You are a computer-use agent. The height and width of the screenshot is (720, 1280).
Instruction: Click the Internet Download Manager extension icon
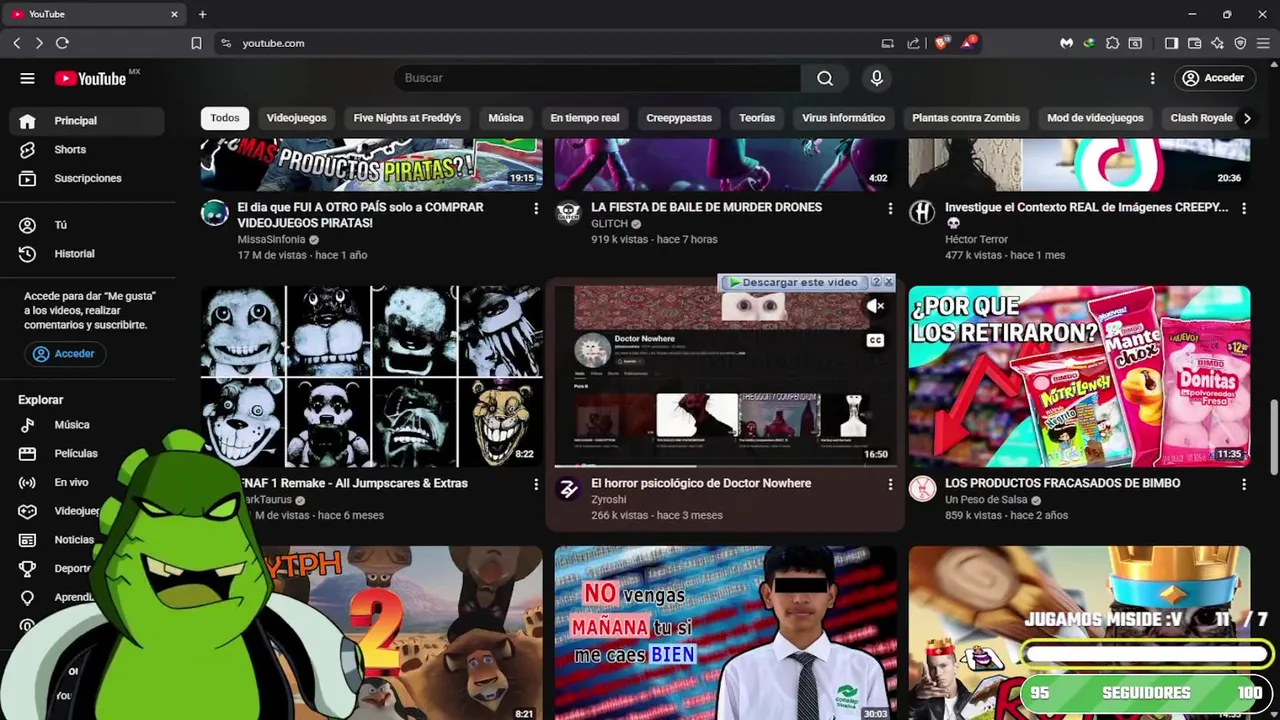1089,43
